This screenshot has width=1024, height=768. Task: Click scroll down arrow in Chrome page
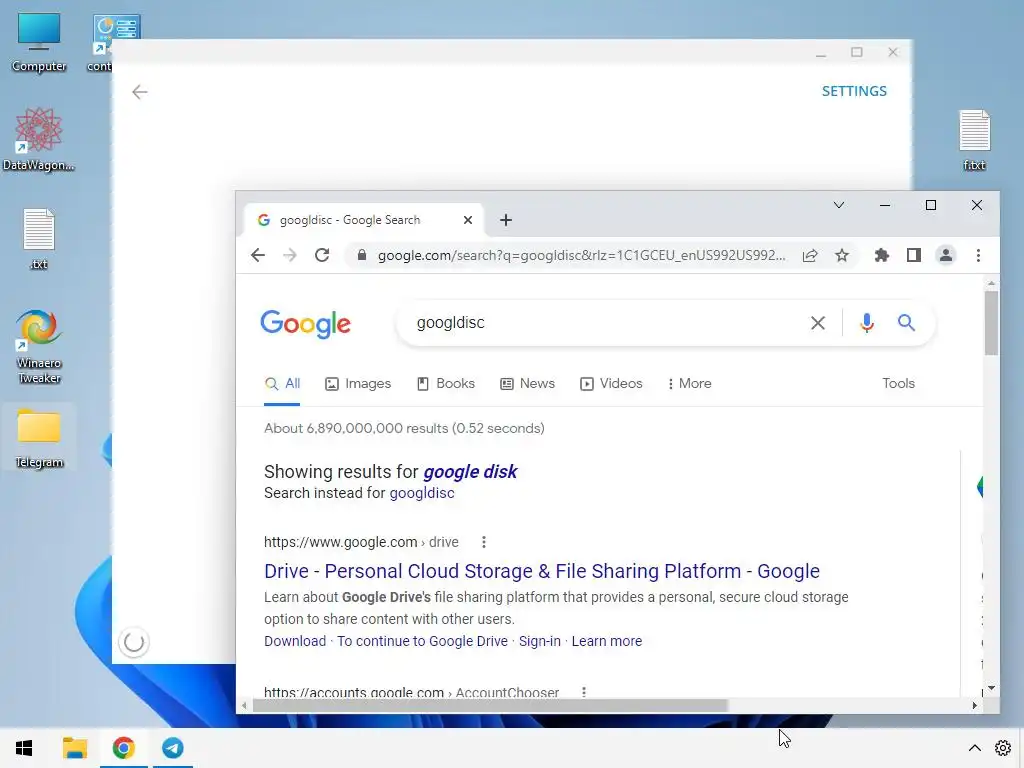991,688
